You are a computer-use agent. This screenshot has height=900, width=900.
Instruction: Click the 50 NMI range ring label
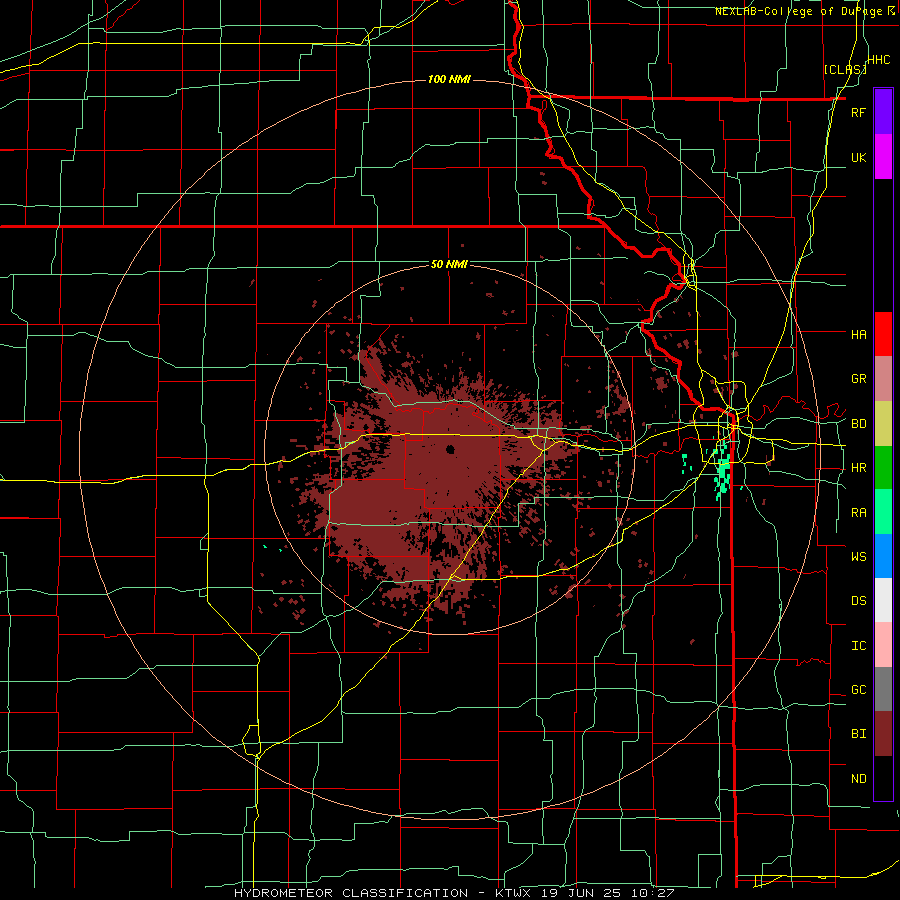click(x=449, y=264)
